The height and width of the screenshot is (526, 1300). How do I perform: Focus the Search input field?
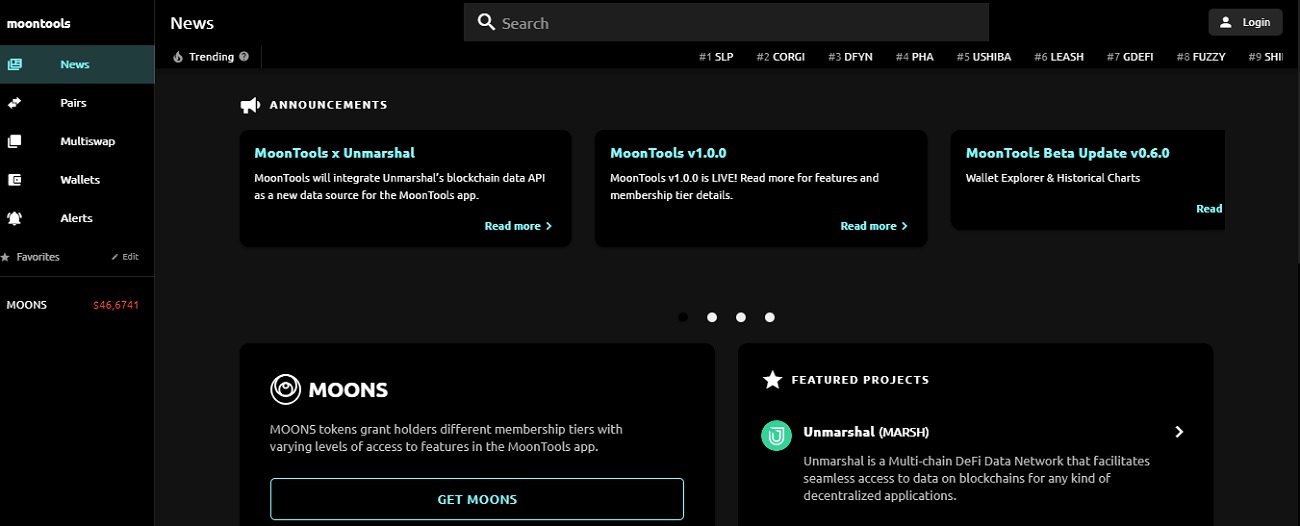coord(726,22)
